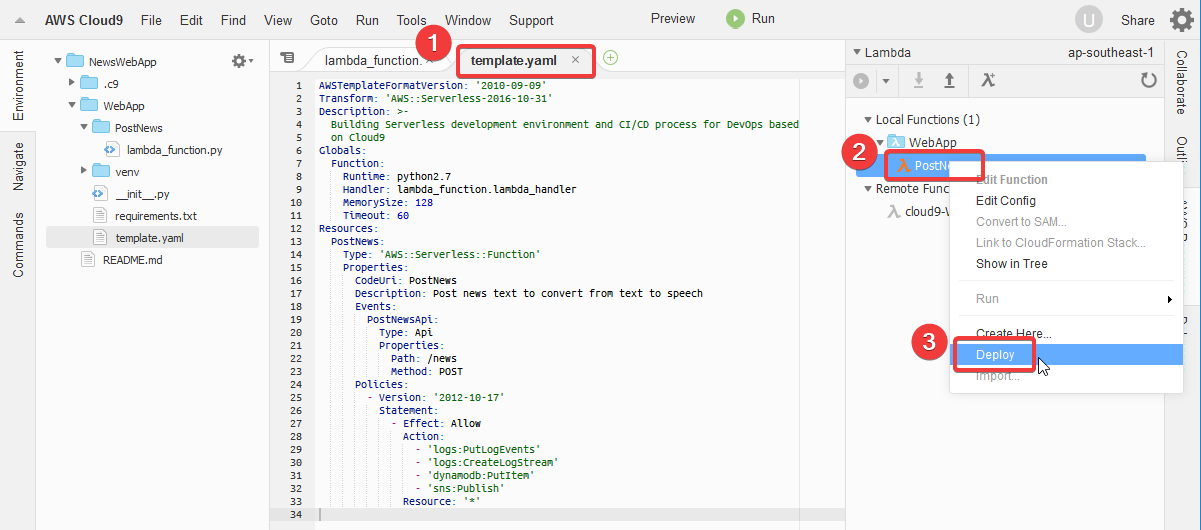Click the tab list menu icon
This screenshot has height=530, width=1201.
[x=287, y=58]
